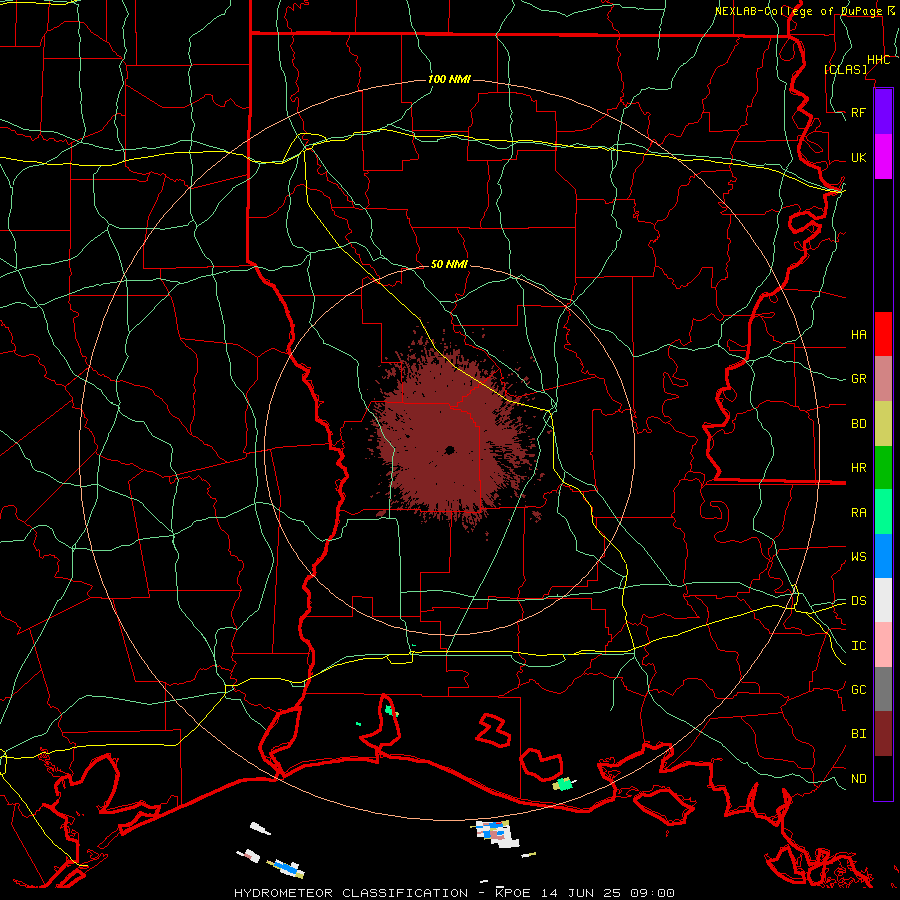Screen dimensions: 900x900
Task: Click the 100 NMI range ring label
Action: click(x=449, y=79)
